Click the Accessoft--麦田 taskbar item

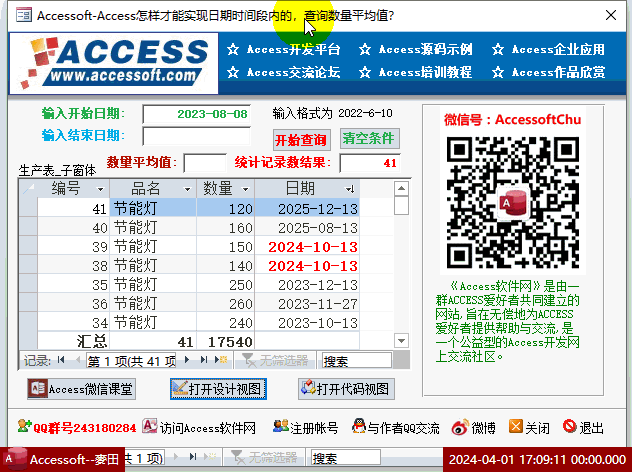(61, 460)
